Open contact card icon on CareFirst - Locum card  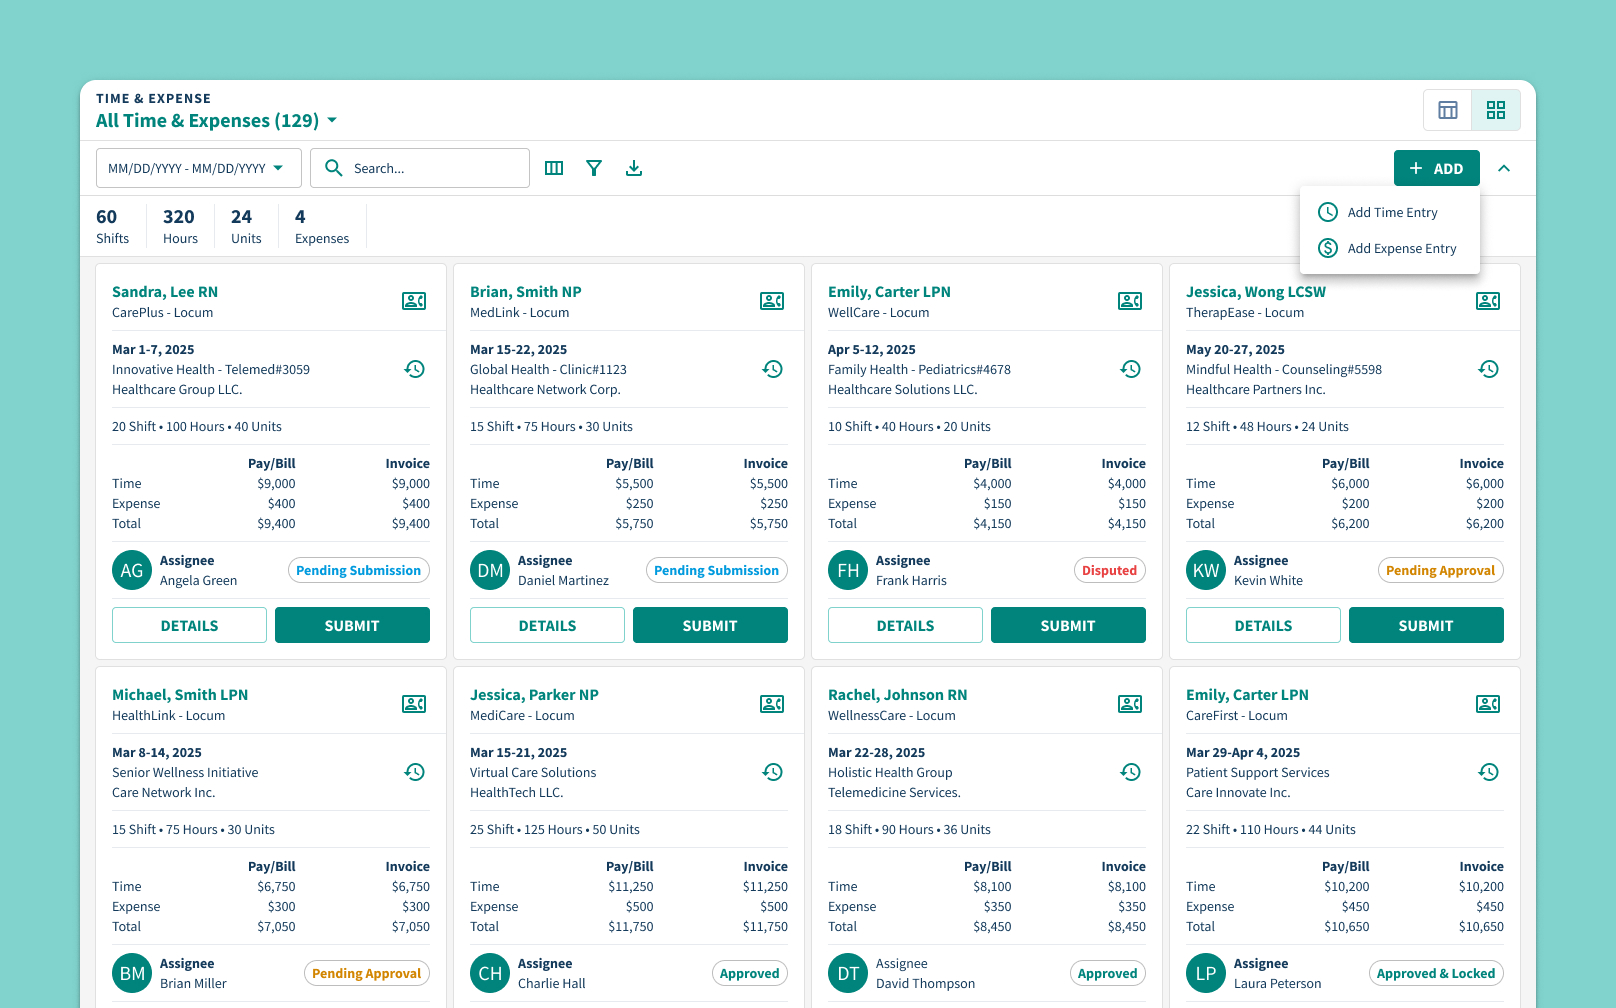[x=1488, y=704]
